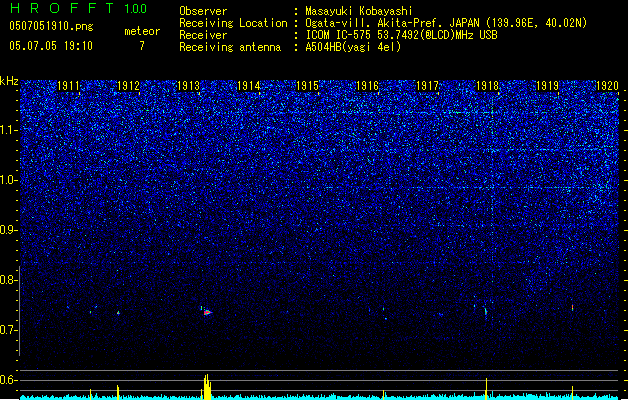This screenshot has width=629, height=400.
Task: Click the HROFFT program title text
Action: click(x=62, y=8)
